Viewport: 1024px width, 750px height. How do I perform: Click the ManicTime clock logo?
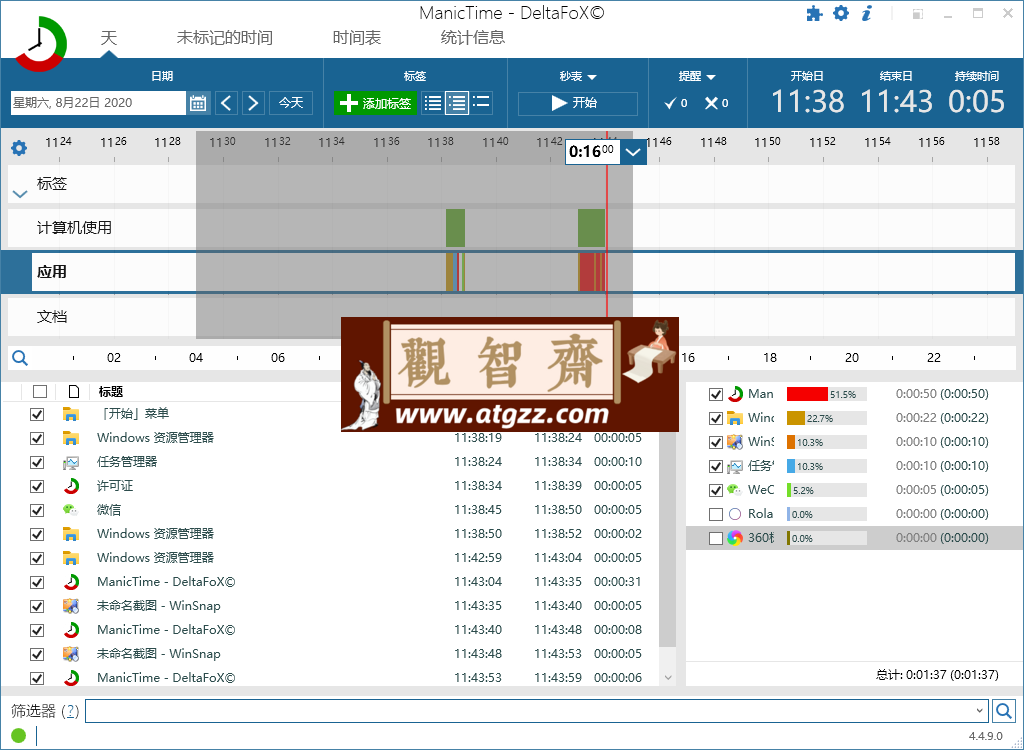40,43
